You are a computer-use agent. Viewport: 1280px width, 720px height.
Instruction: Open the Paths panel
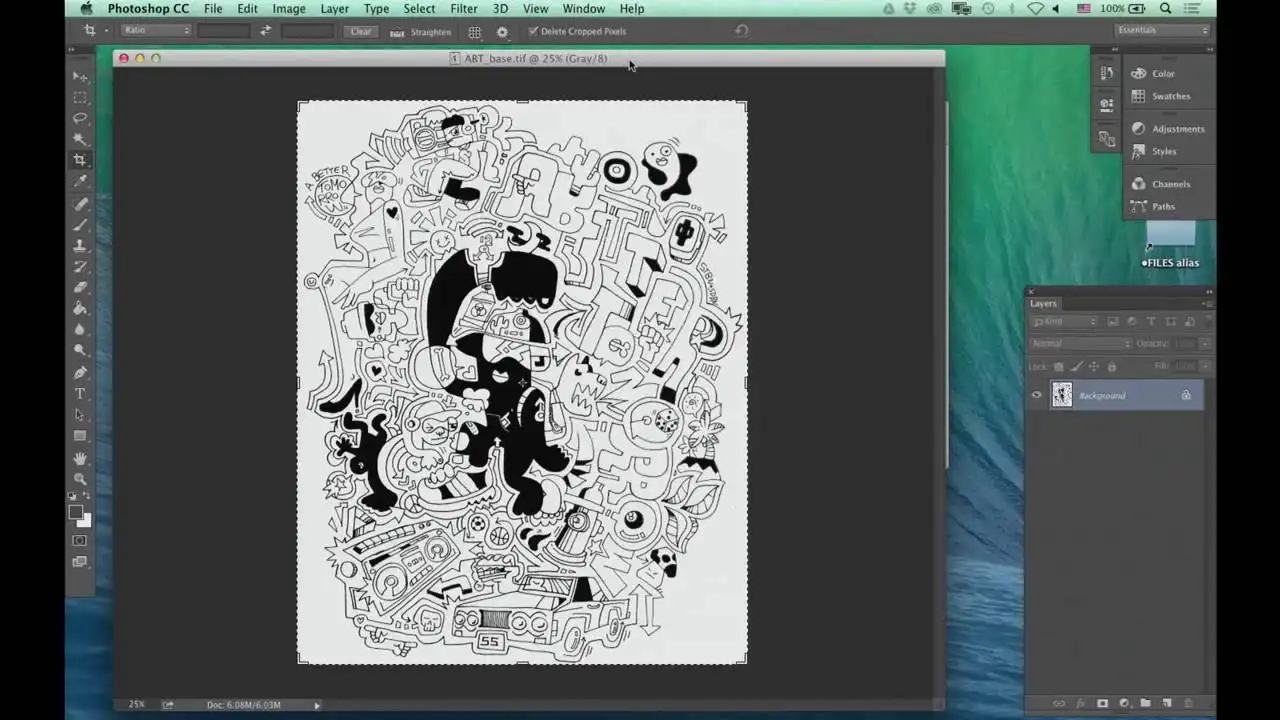(x=1163, y=206)
